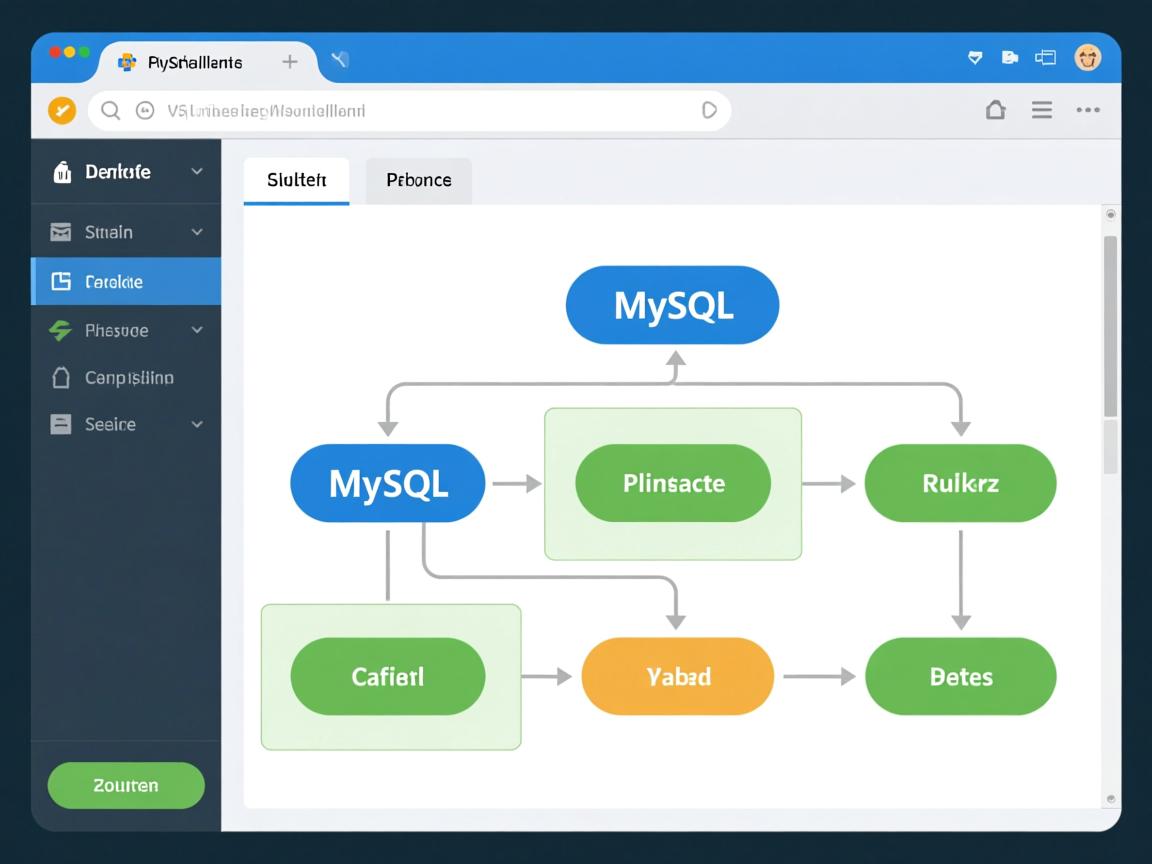Open the browser home icon
The image size is (1152, 864).
coord(996,110)
